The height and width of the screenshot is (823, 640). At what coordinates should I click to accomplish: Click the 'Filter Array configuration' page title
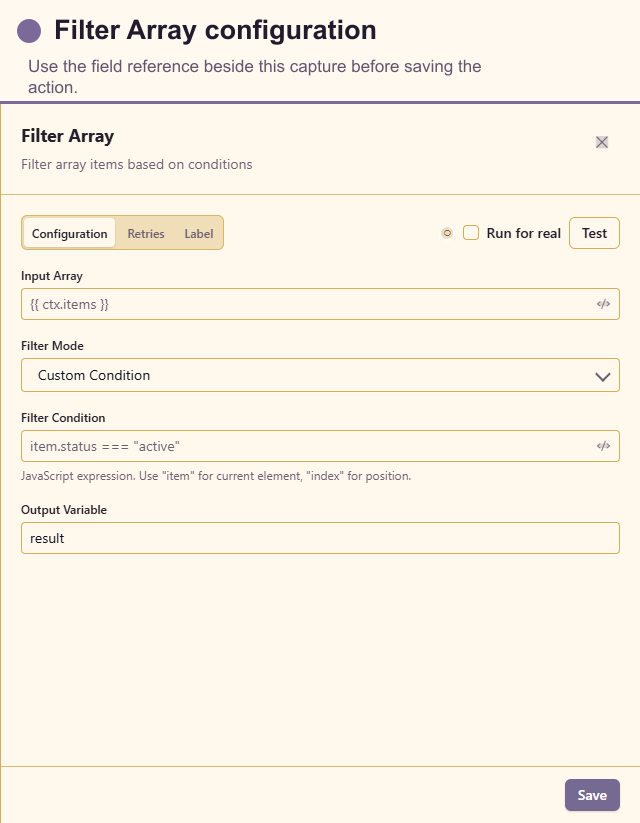(215, 30)
